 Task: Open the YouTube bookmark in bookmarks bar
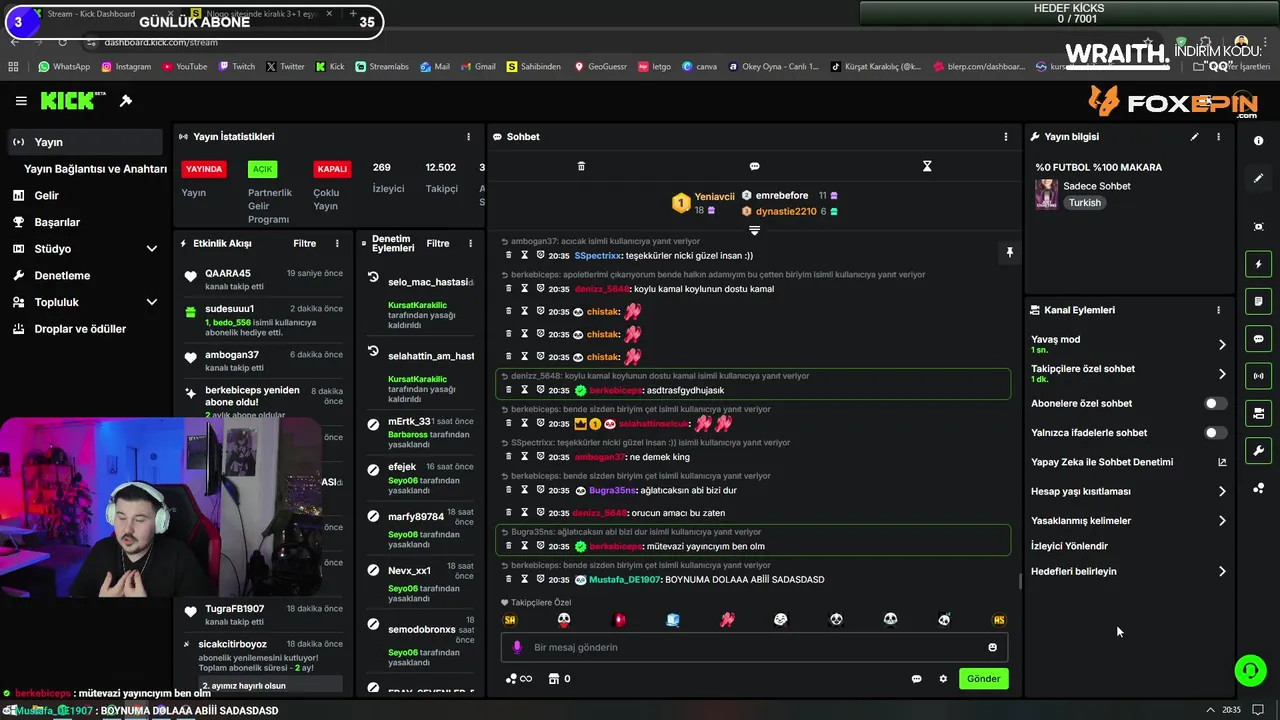[183, 67]
